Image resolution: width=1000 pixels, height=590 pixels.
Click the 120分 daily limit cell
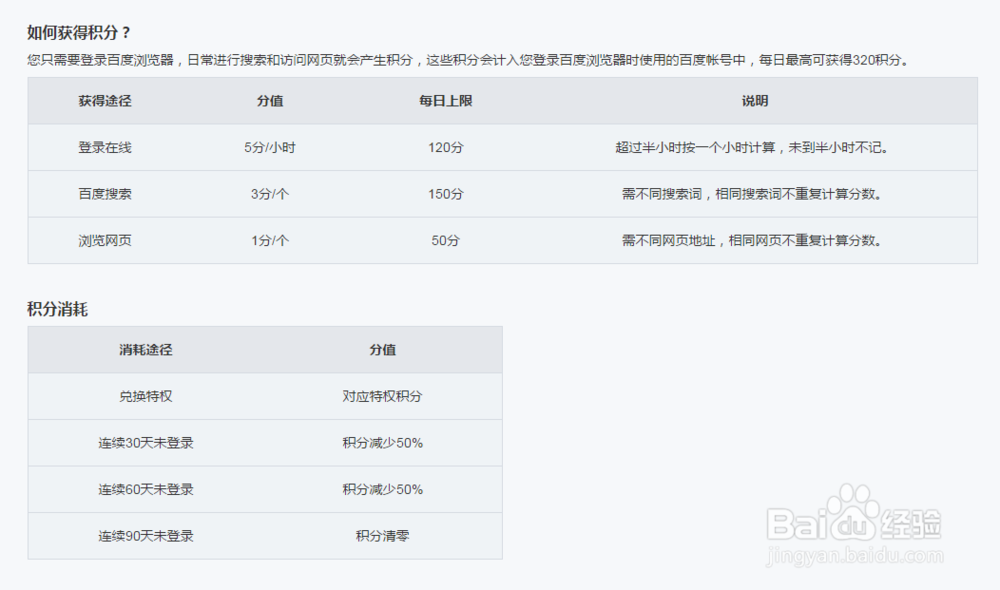442,147
